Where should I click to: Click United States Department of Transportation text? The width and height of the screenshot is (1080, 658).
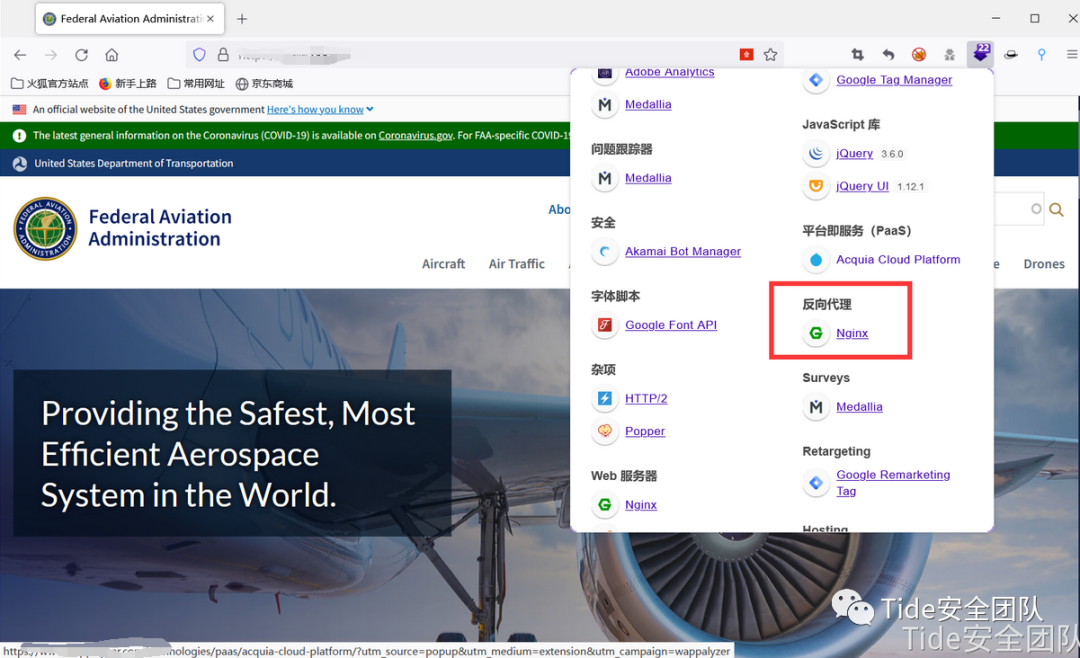point(134,163)
